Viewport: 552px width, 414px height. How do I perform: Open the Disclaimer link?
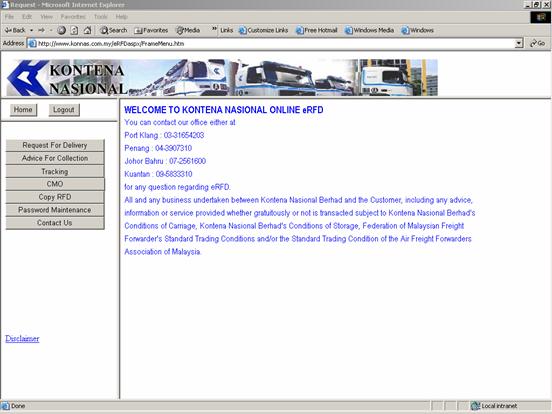point(22,339)
